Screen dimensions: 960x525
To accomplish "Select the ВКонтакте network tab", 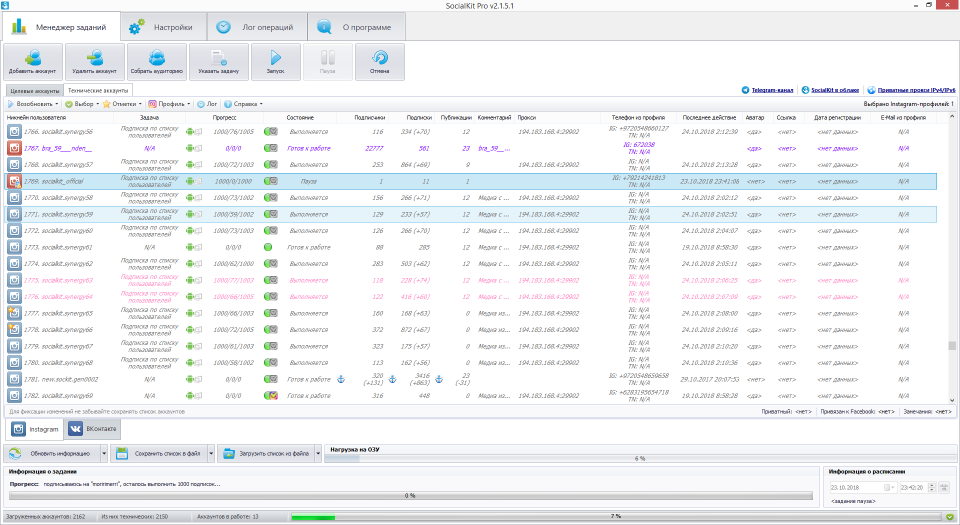I will (x=92, y=429).
